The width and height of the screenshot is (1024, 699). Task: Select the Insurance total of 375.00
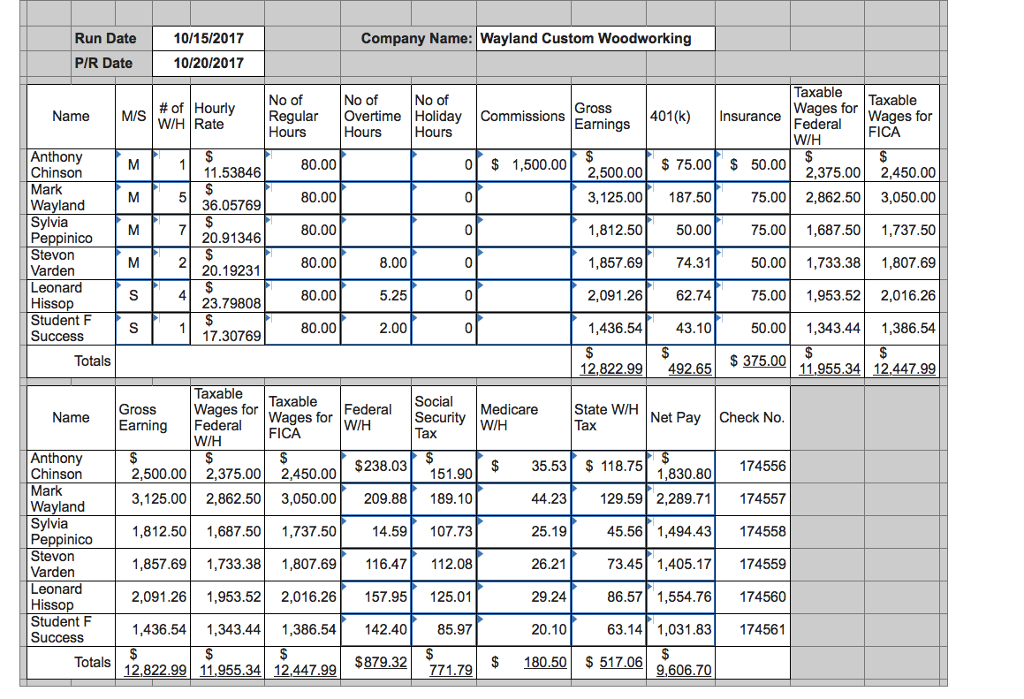pyautogui.click(x=751, y=360)
